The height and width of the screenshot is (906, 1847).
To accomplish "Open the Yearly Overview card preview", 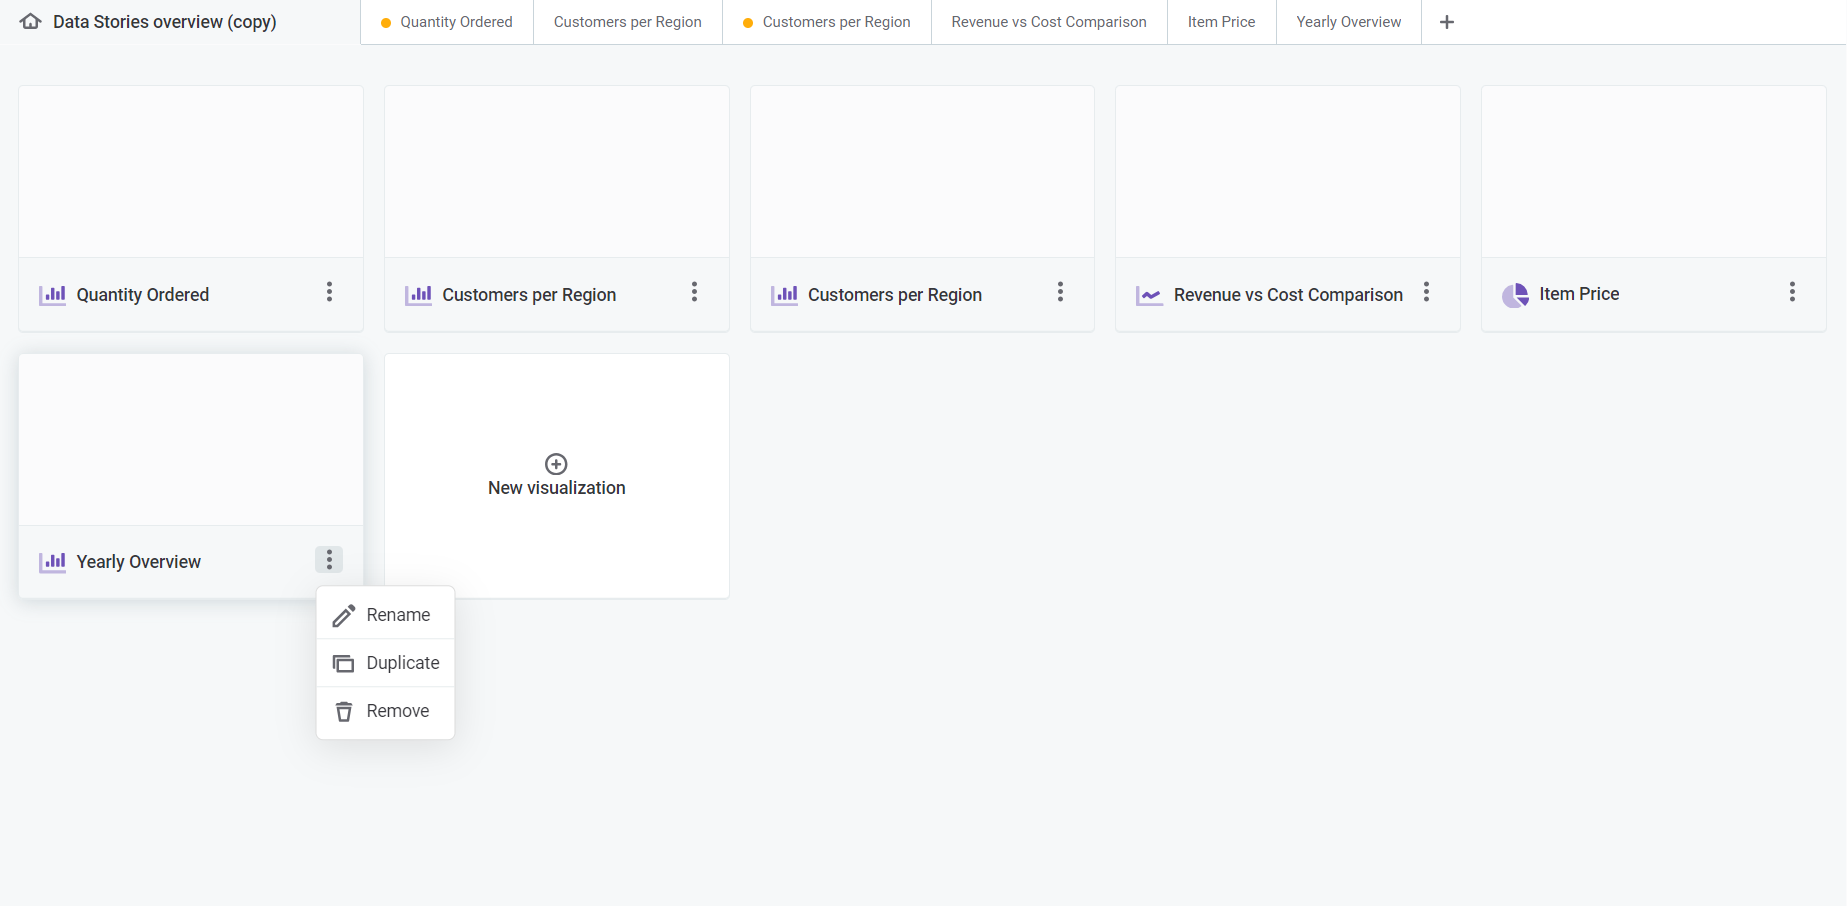I will point(190,439).
